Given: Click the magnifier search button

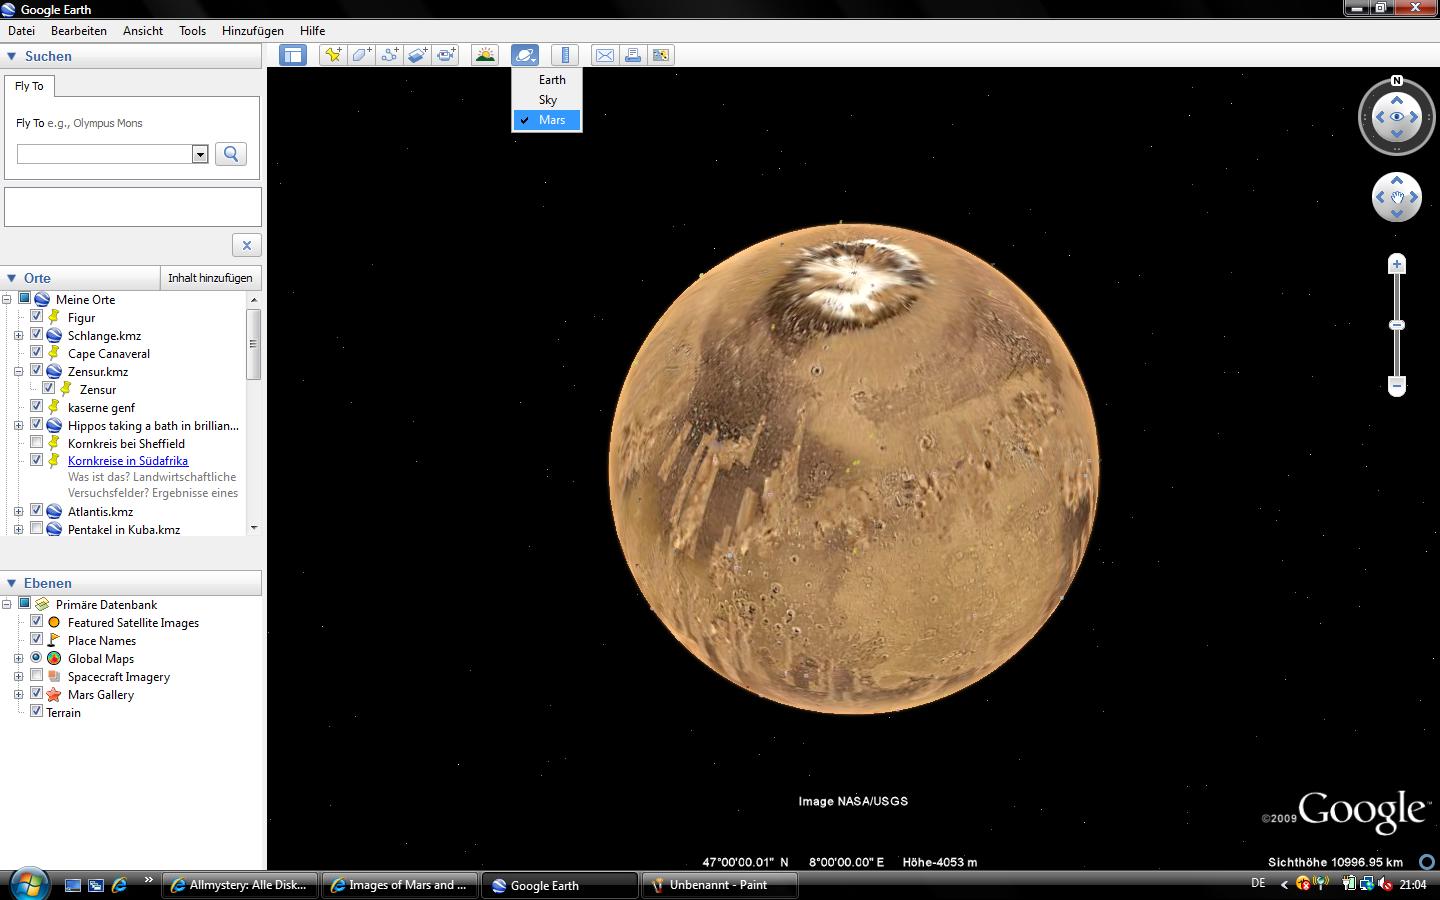Looking at the screenshot, I should (231, 154).
